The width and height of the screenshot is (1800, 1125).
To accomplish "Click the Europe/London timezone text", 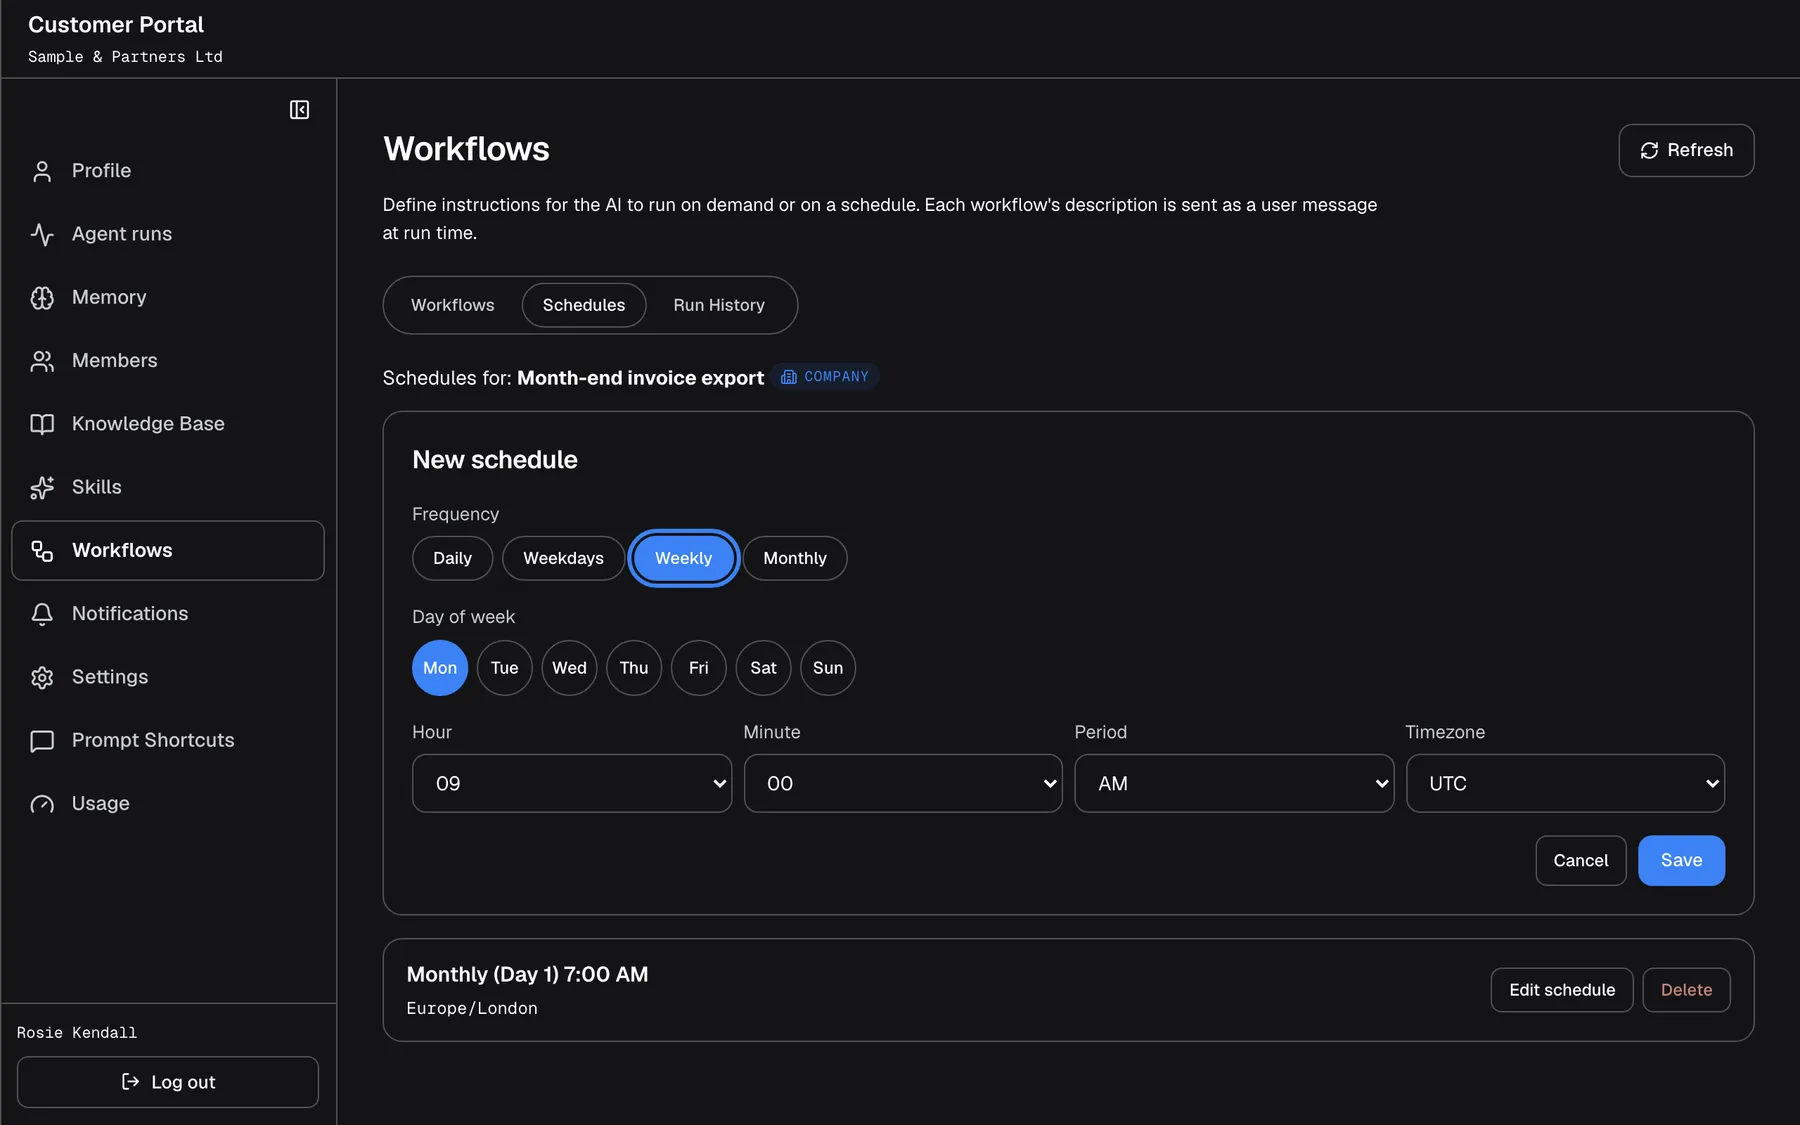I will click(472, 1008).
